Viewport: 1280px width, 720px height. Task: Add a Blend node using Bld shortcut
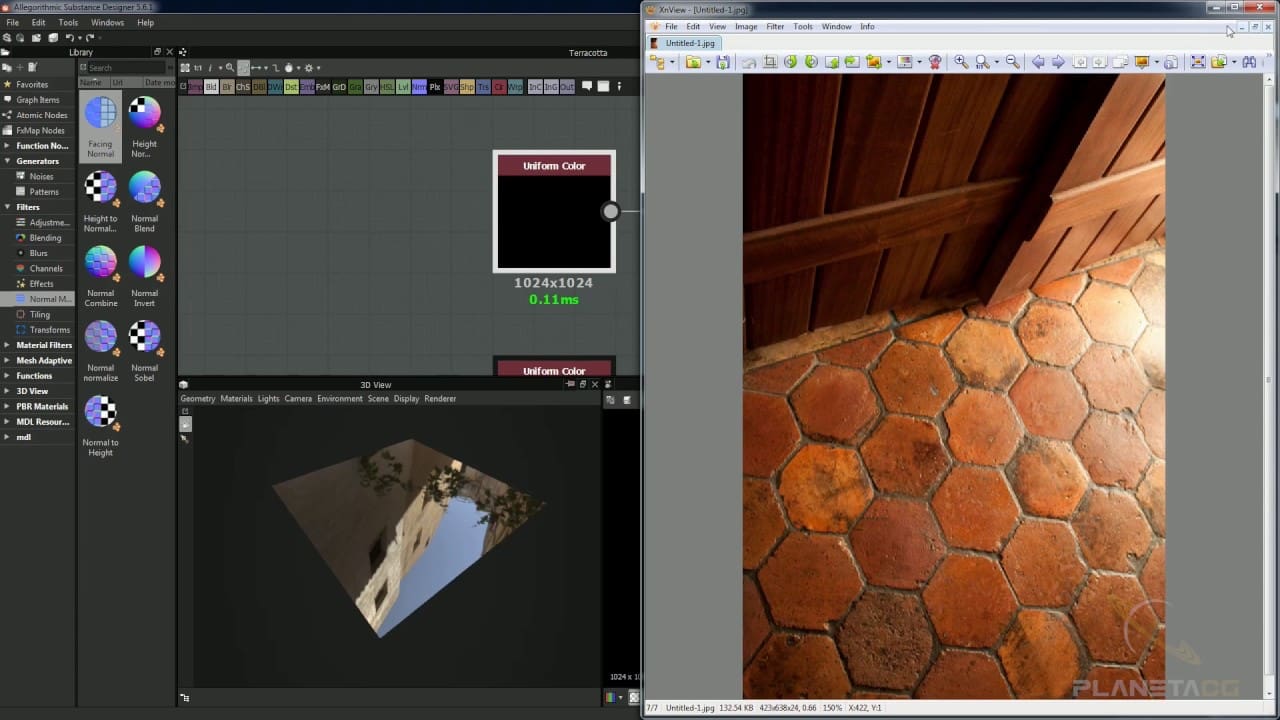click(x=211, y=87)
